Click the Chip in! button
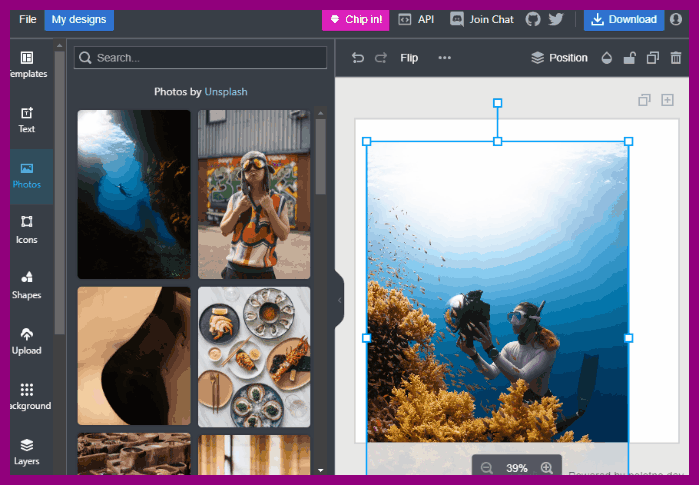 [355, 20]
